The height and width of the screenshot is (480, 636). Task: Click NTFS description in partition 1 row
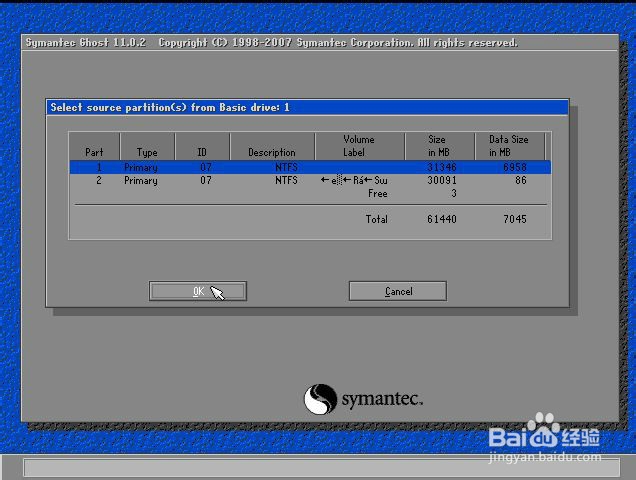[286, 167]
